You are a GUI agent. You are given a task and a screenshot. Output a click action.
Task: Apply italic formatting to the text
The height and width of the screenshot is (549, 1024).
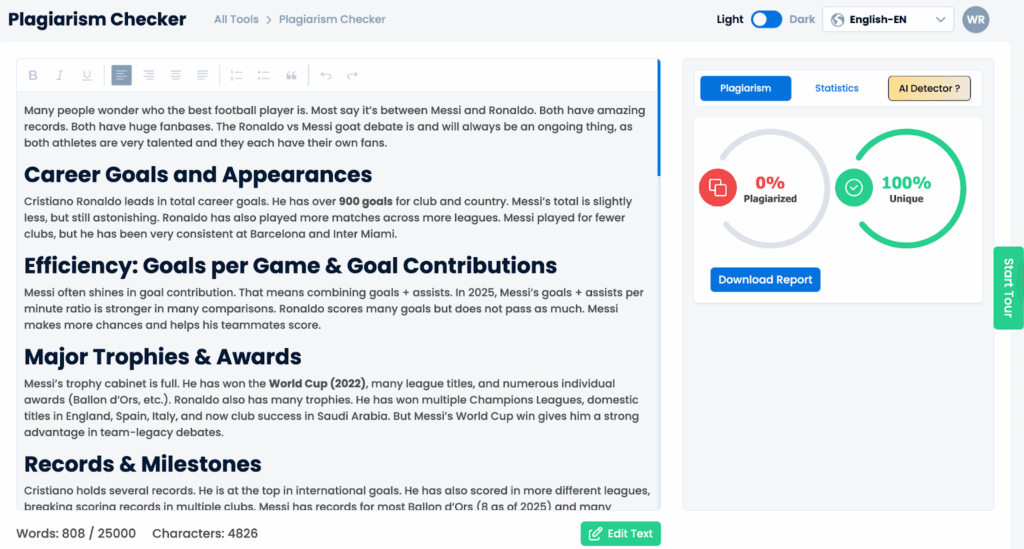pos(59,75)
